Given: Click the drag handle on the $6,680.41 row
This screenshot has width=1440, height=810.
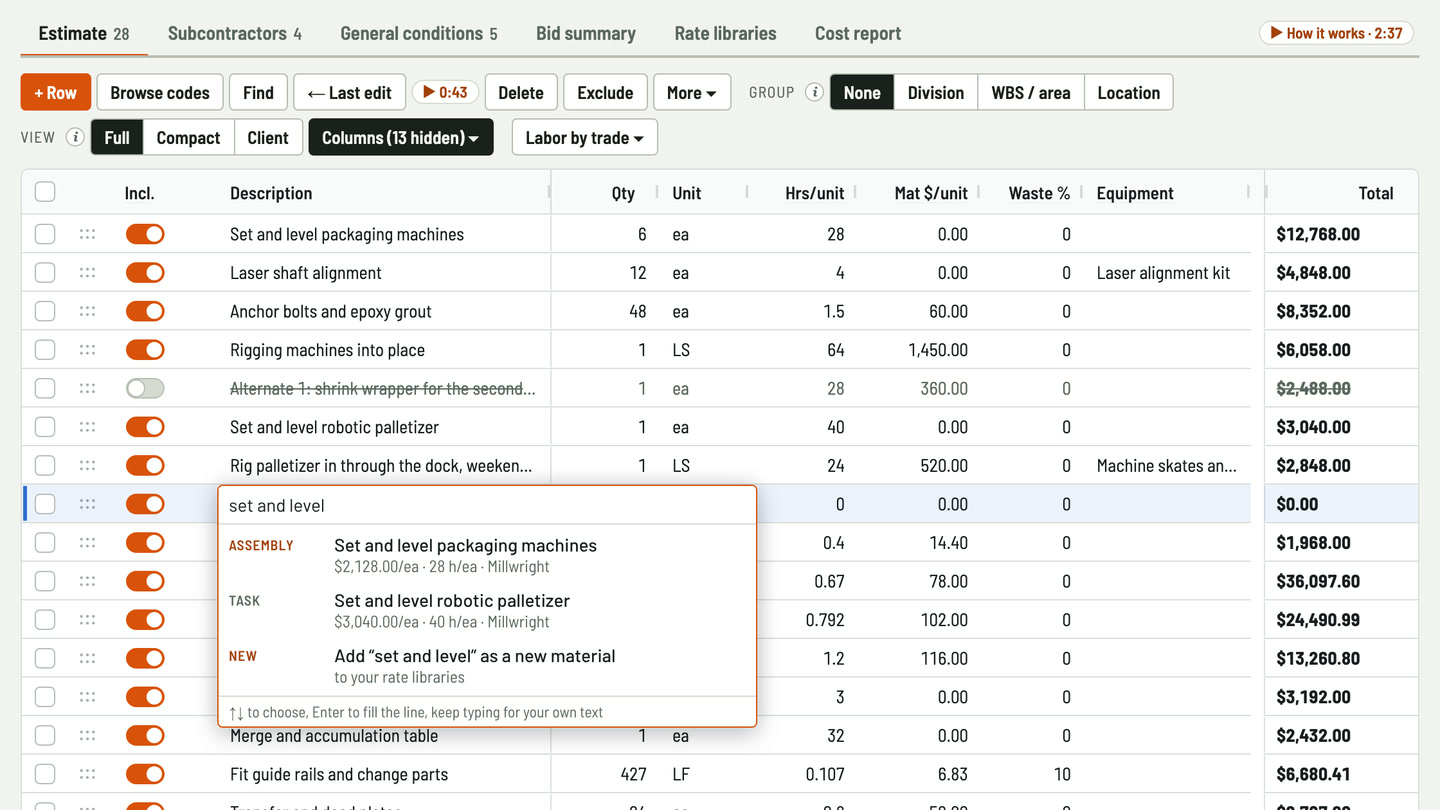Looking at the screenshot, I should pos(87,774).
